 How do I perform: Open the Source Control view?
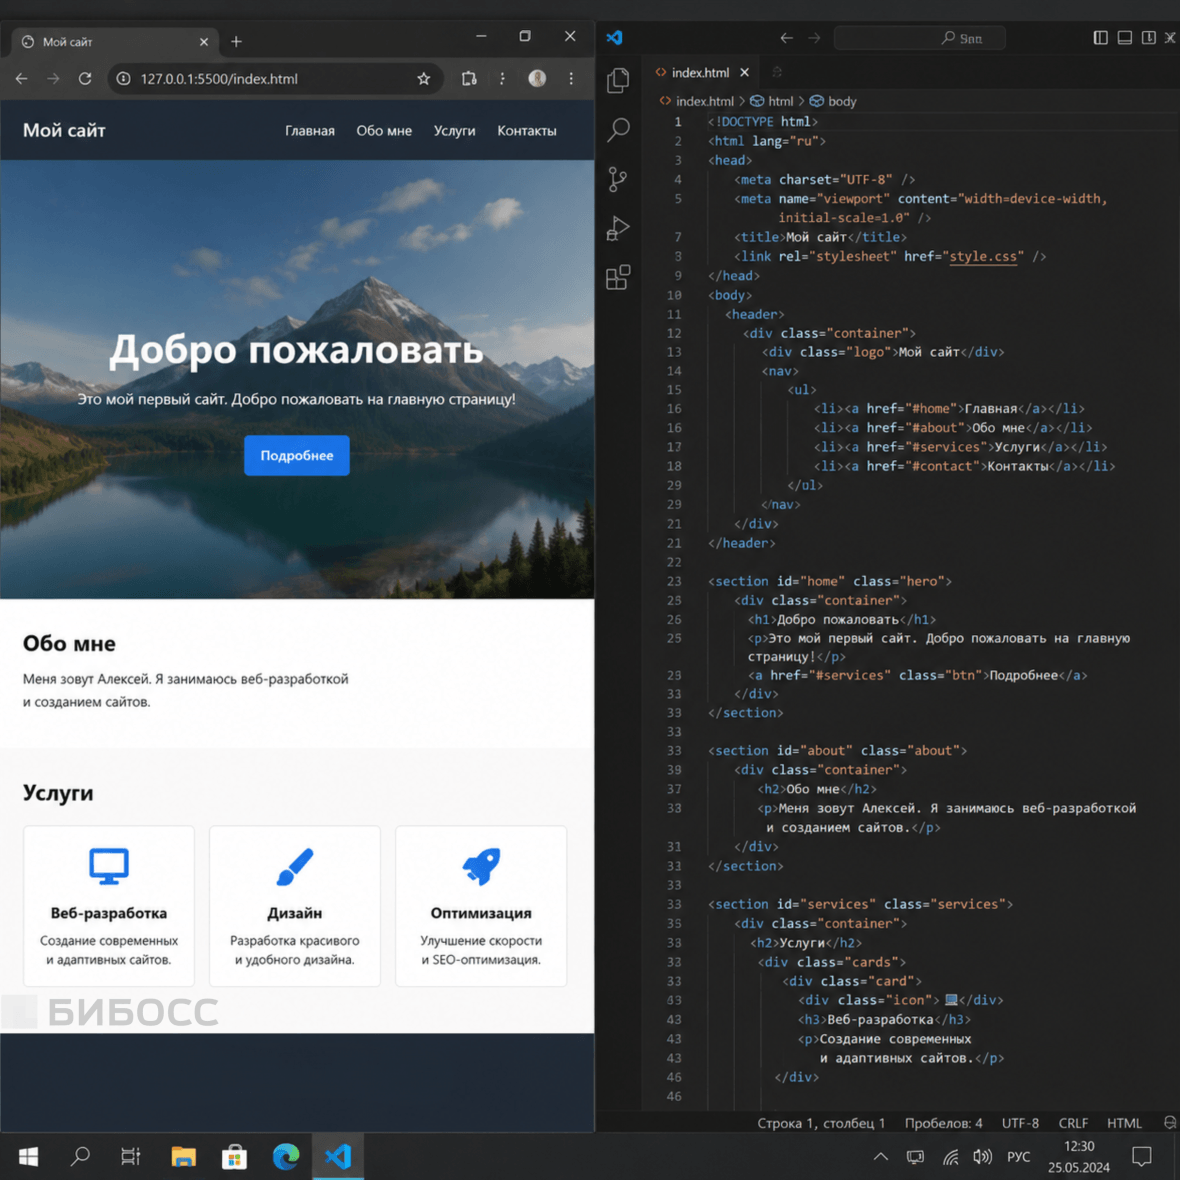(x=618, y=179)
